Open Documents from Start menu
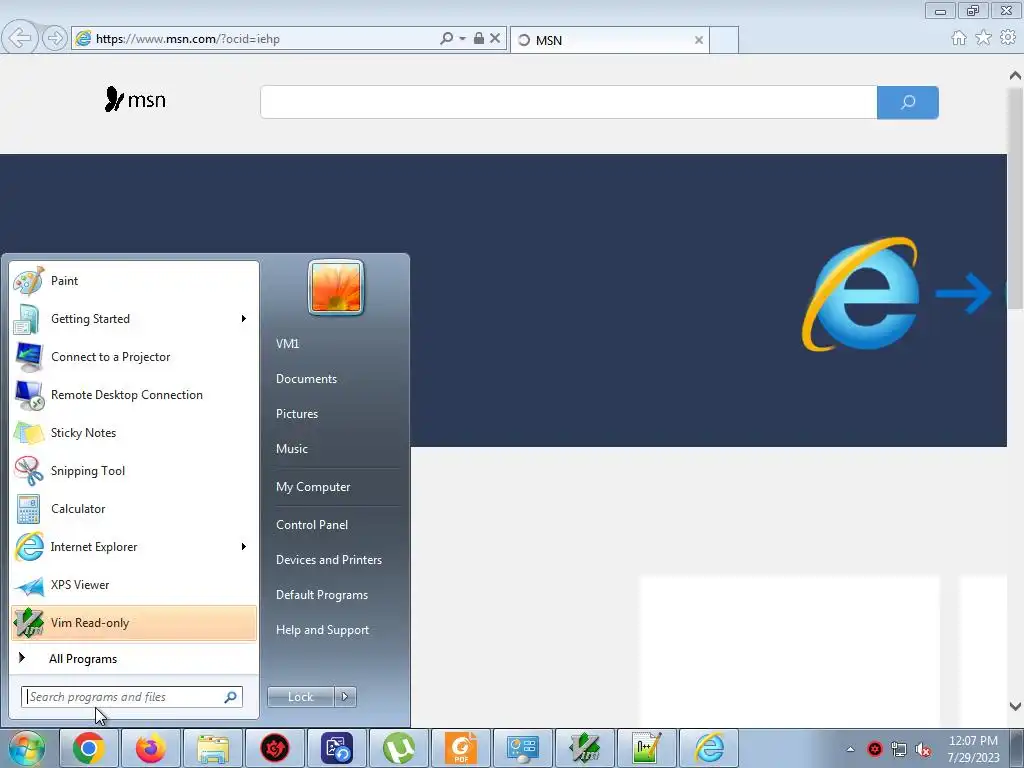Viewport: 1024px width, 768px height. point(306,379)
